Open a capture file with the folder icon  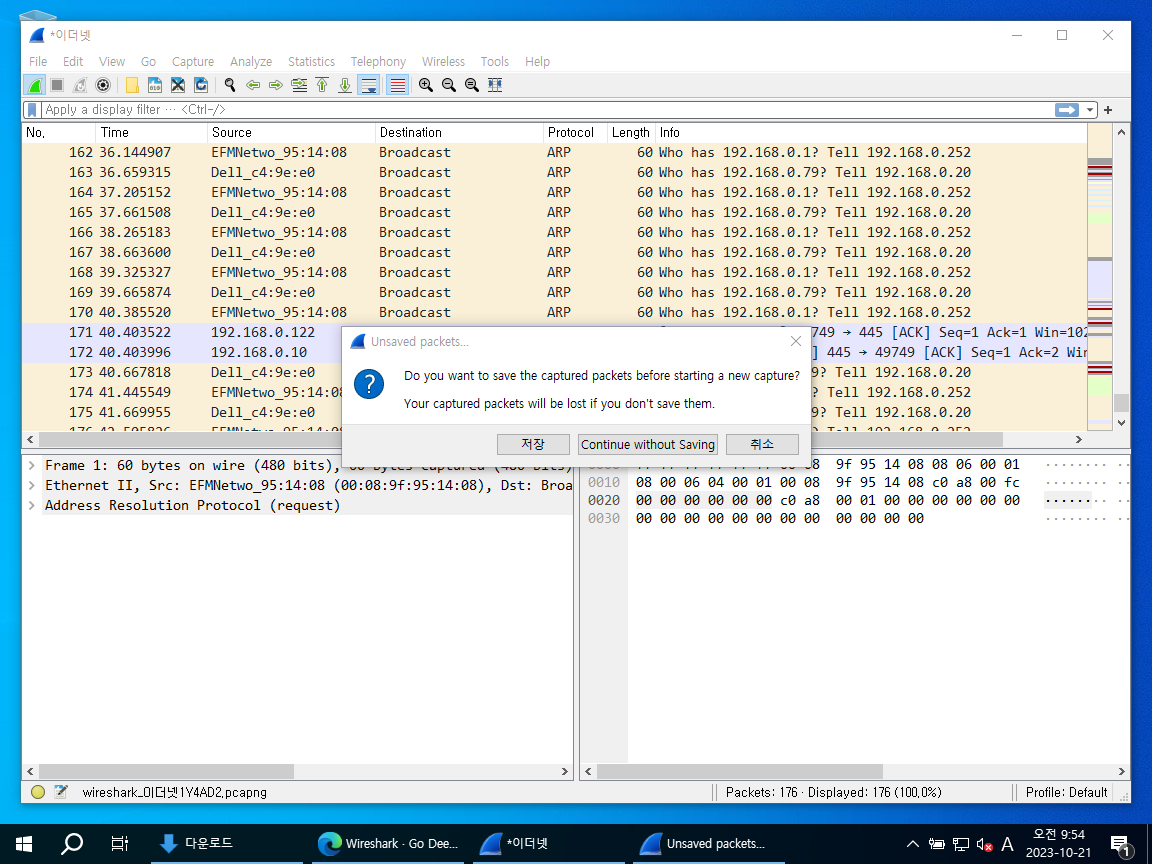pyautogui.click(x=132, y=85)
